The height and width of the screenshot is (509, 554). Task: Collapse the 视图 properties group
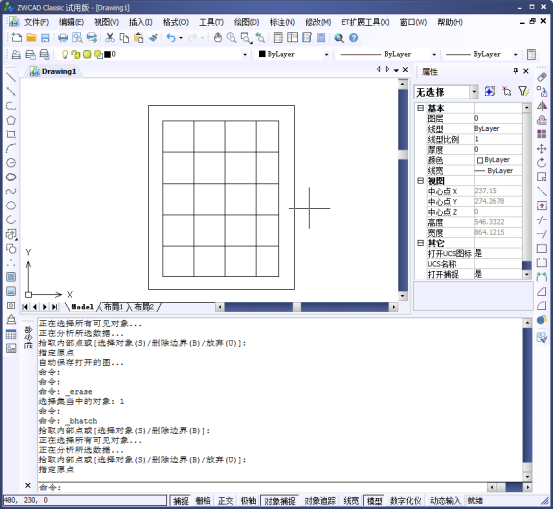pos(420,181)
